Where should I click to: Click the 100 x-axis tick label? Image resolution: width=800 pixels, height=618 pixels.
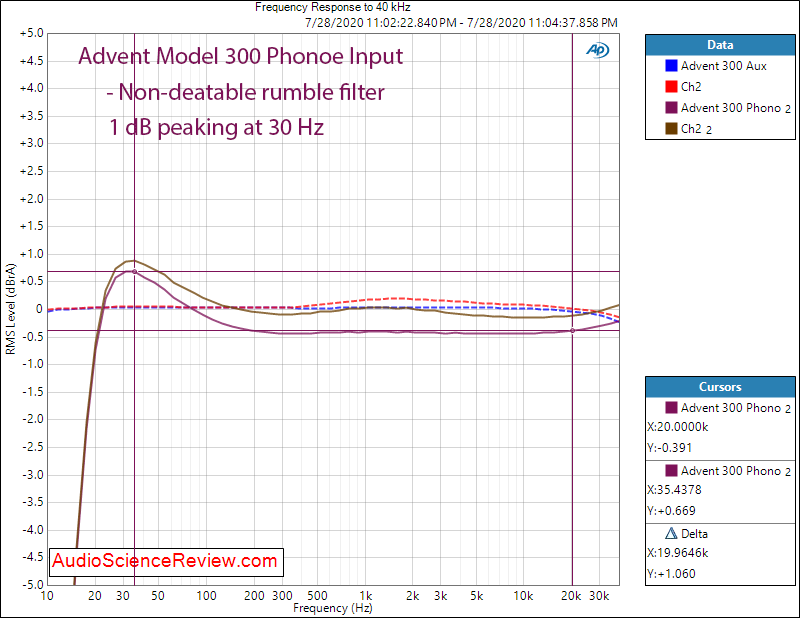(206, 596)
